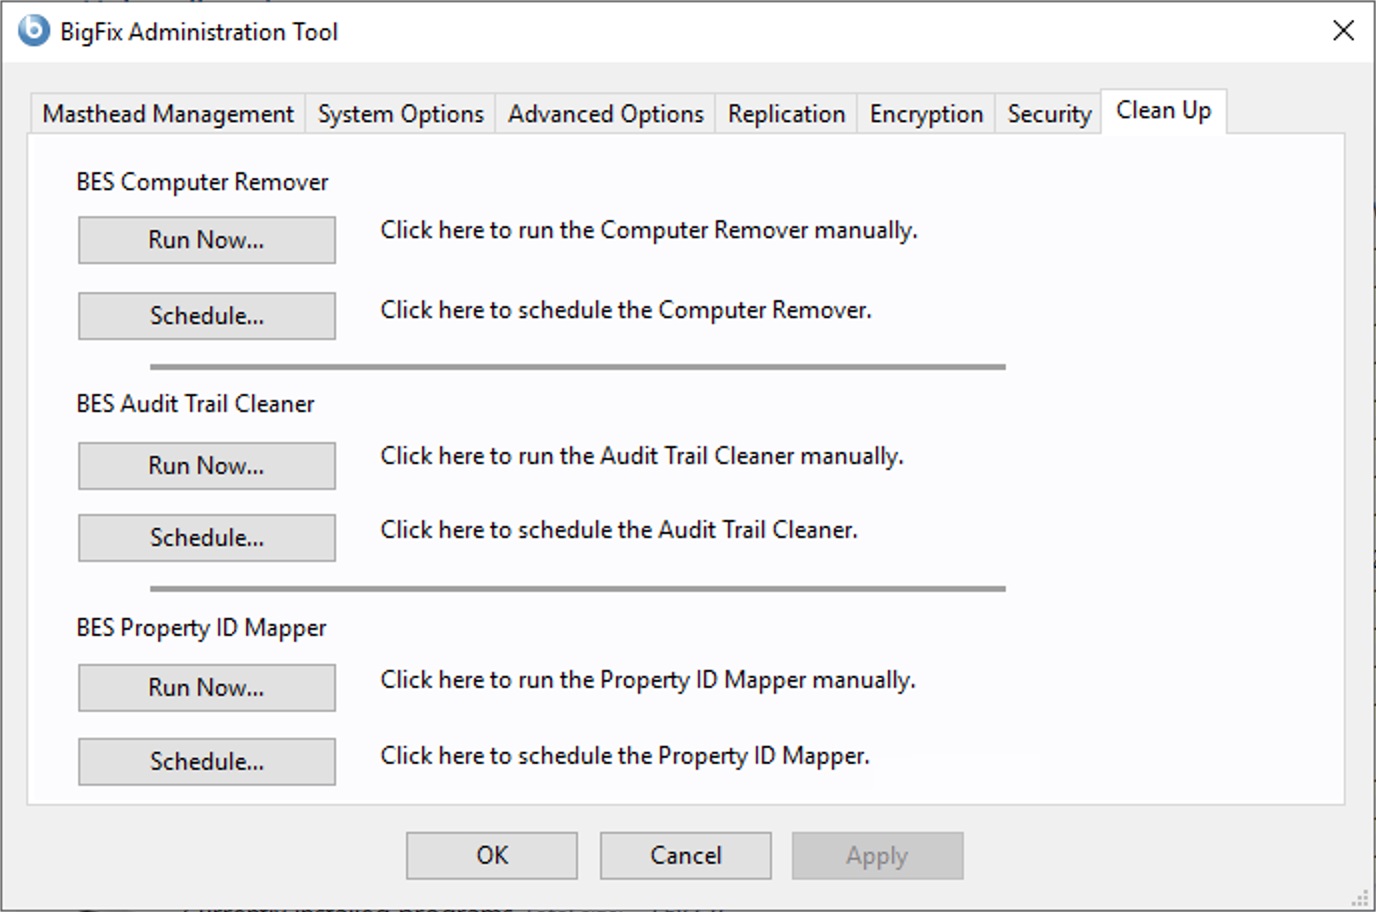Run the BES Computer Remover now

pyautogui.click(x=207, y=240)
